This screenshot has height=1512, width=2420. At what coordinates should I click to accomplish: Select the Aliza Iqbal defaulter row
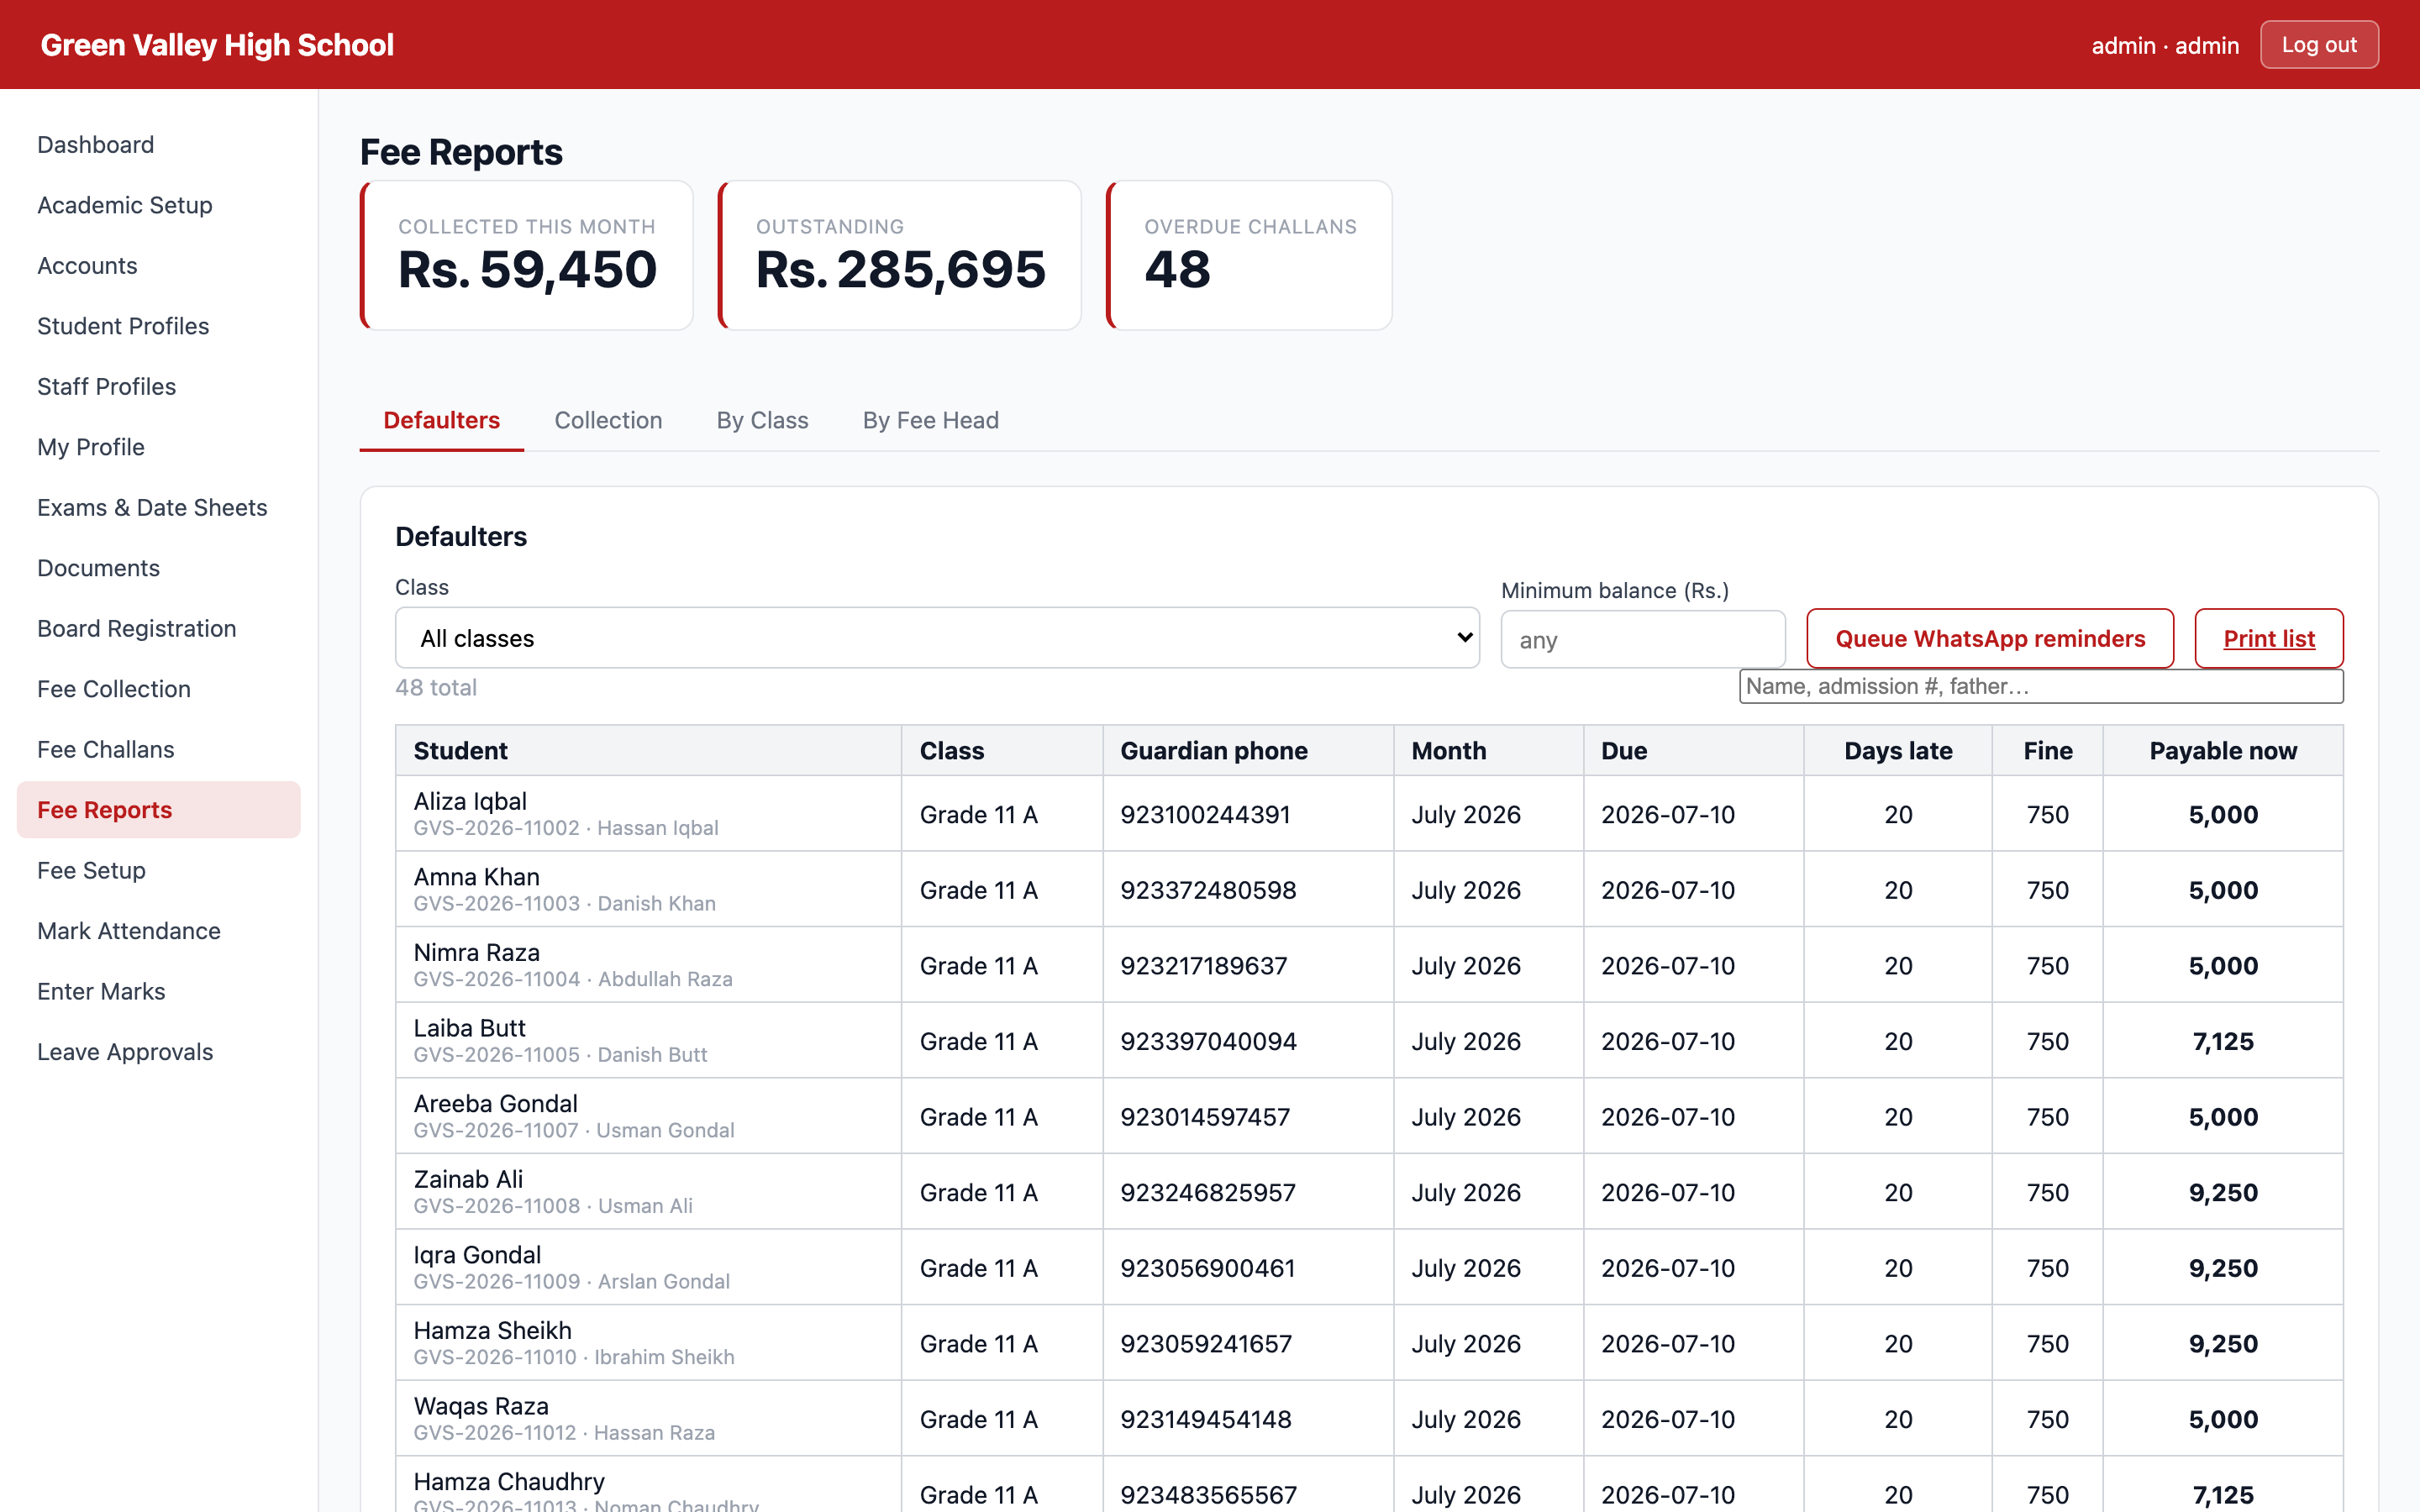[1368, 814]
